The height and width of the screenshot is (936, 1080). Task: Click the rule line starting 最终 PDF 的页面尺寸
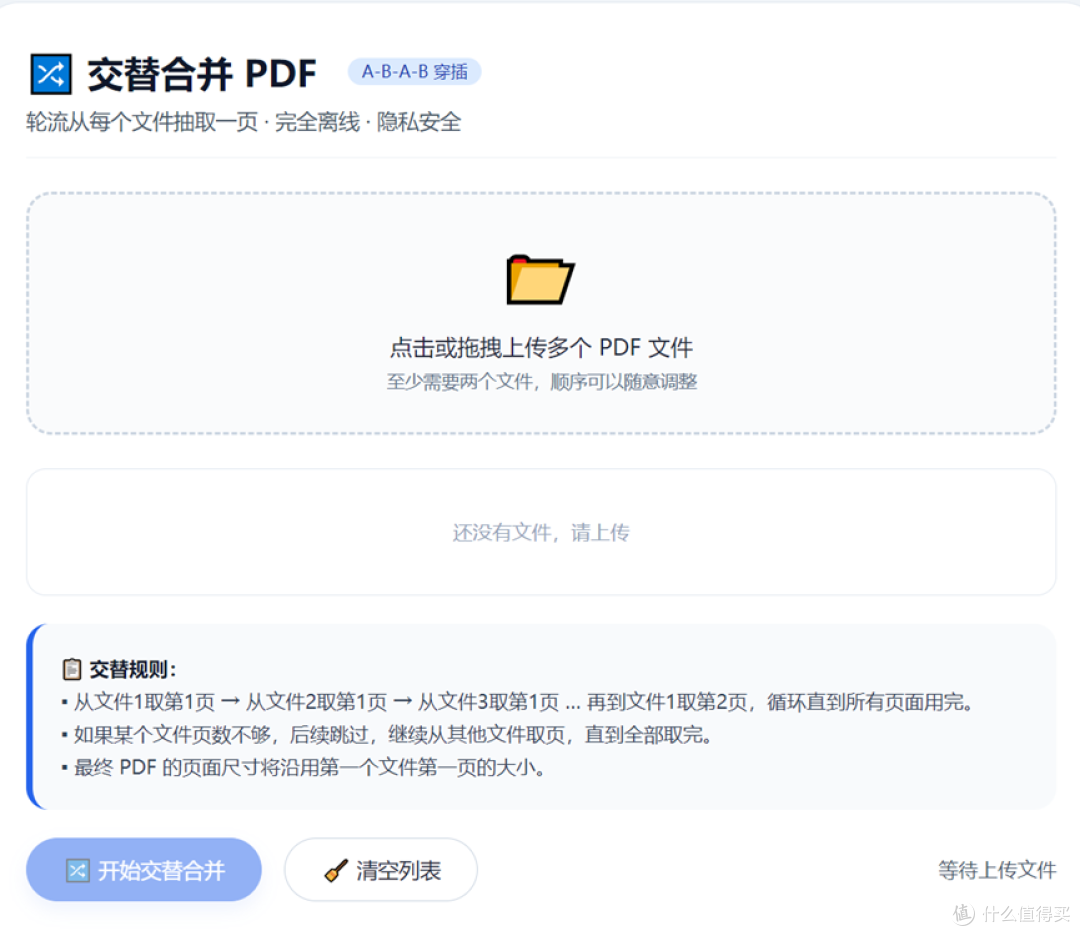[303, 767]
